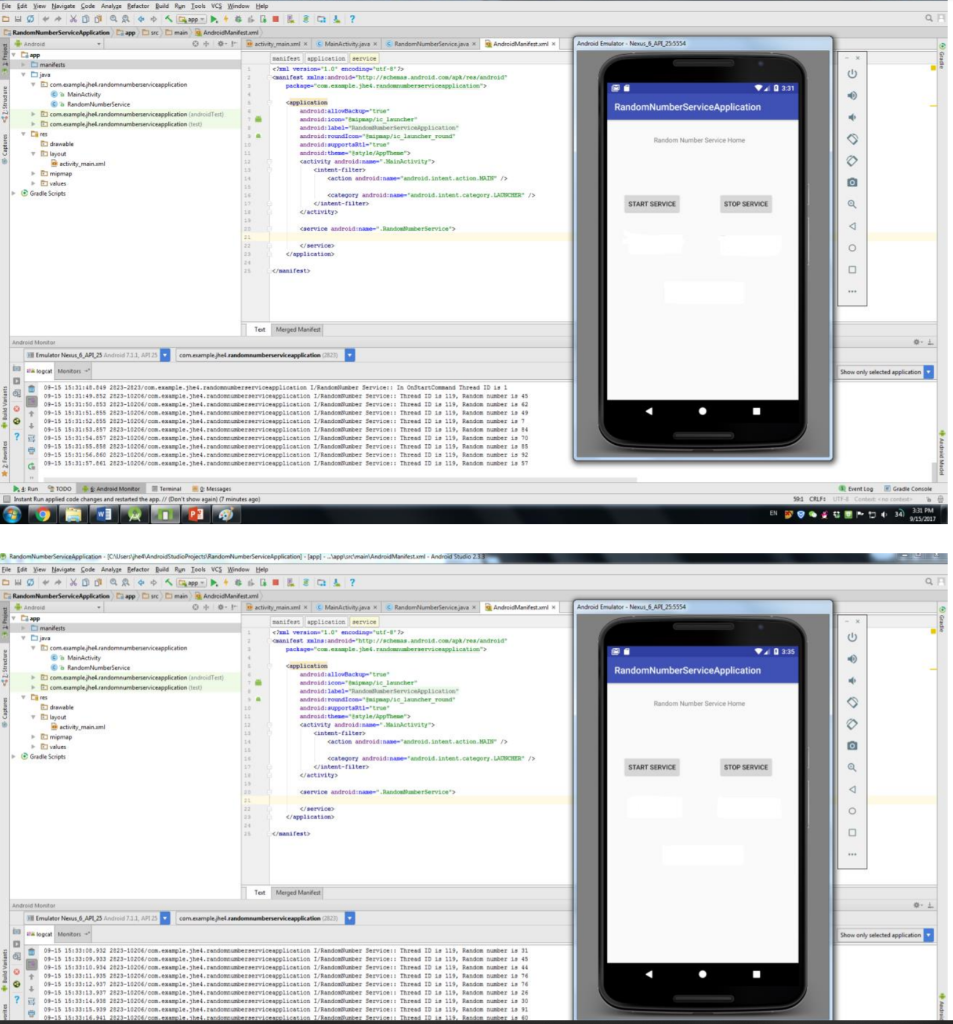Open Chrome from the Windows taskbar
The height and width of the screenshot is (1024, 953).
[x=43, y=515]
